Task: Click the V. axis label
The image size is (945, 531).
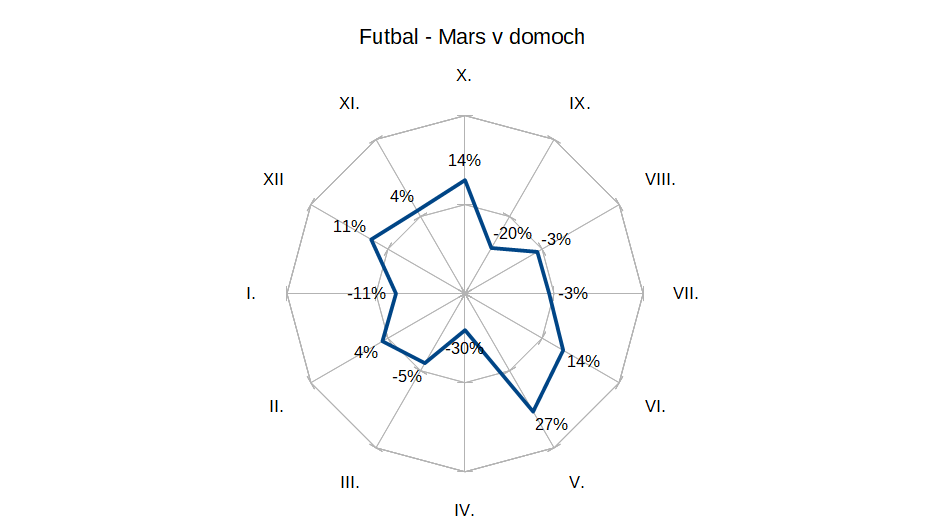Action: [x=576, y=482]
